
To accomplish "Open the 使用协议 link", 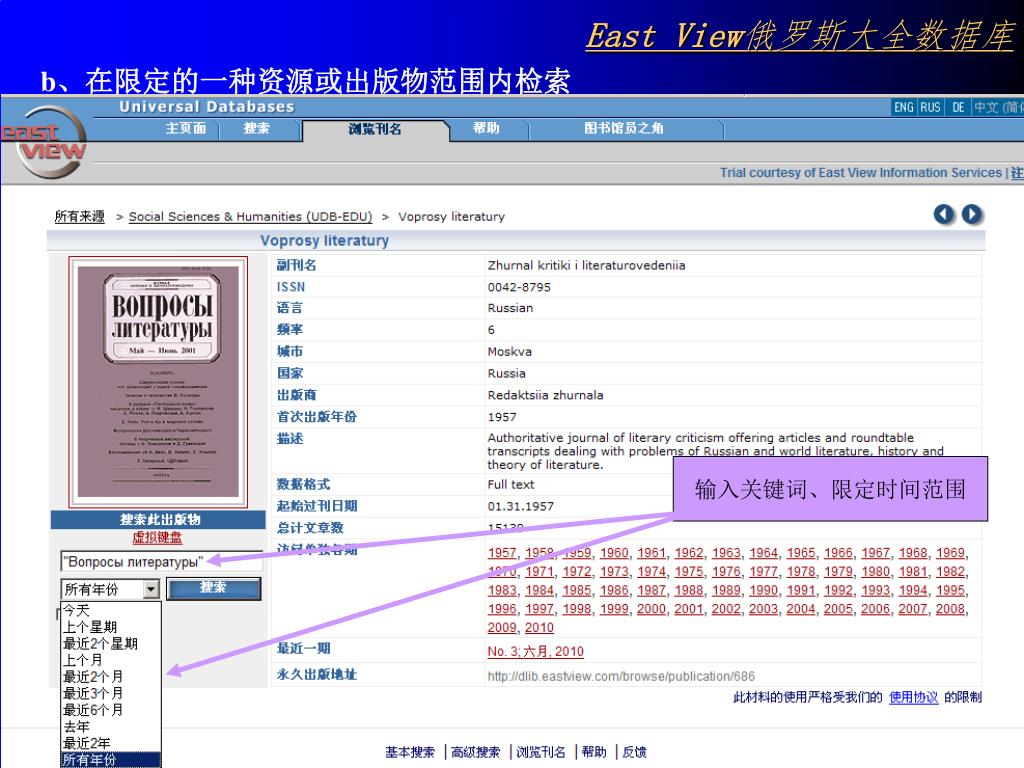I will coord(913,697).
